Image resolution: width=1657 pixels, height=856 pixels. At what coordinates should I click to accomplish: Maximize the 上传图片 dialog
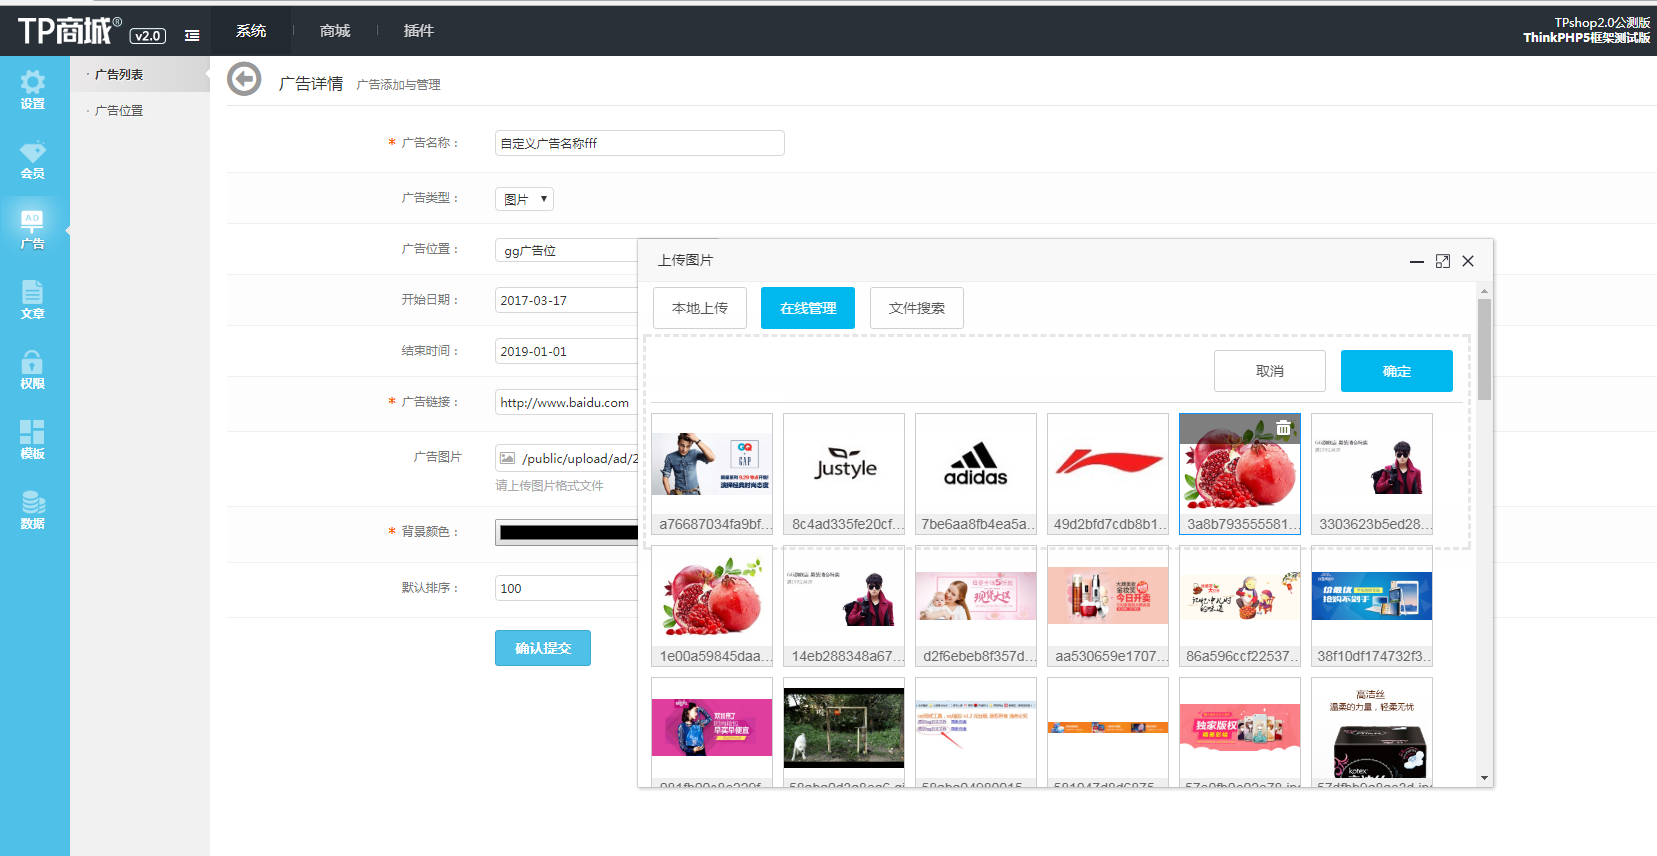click(x=1442, y=261)
